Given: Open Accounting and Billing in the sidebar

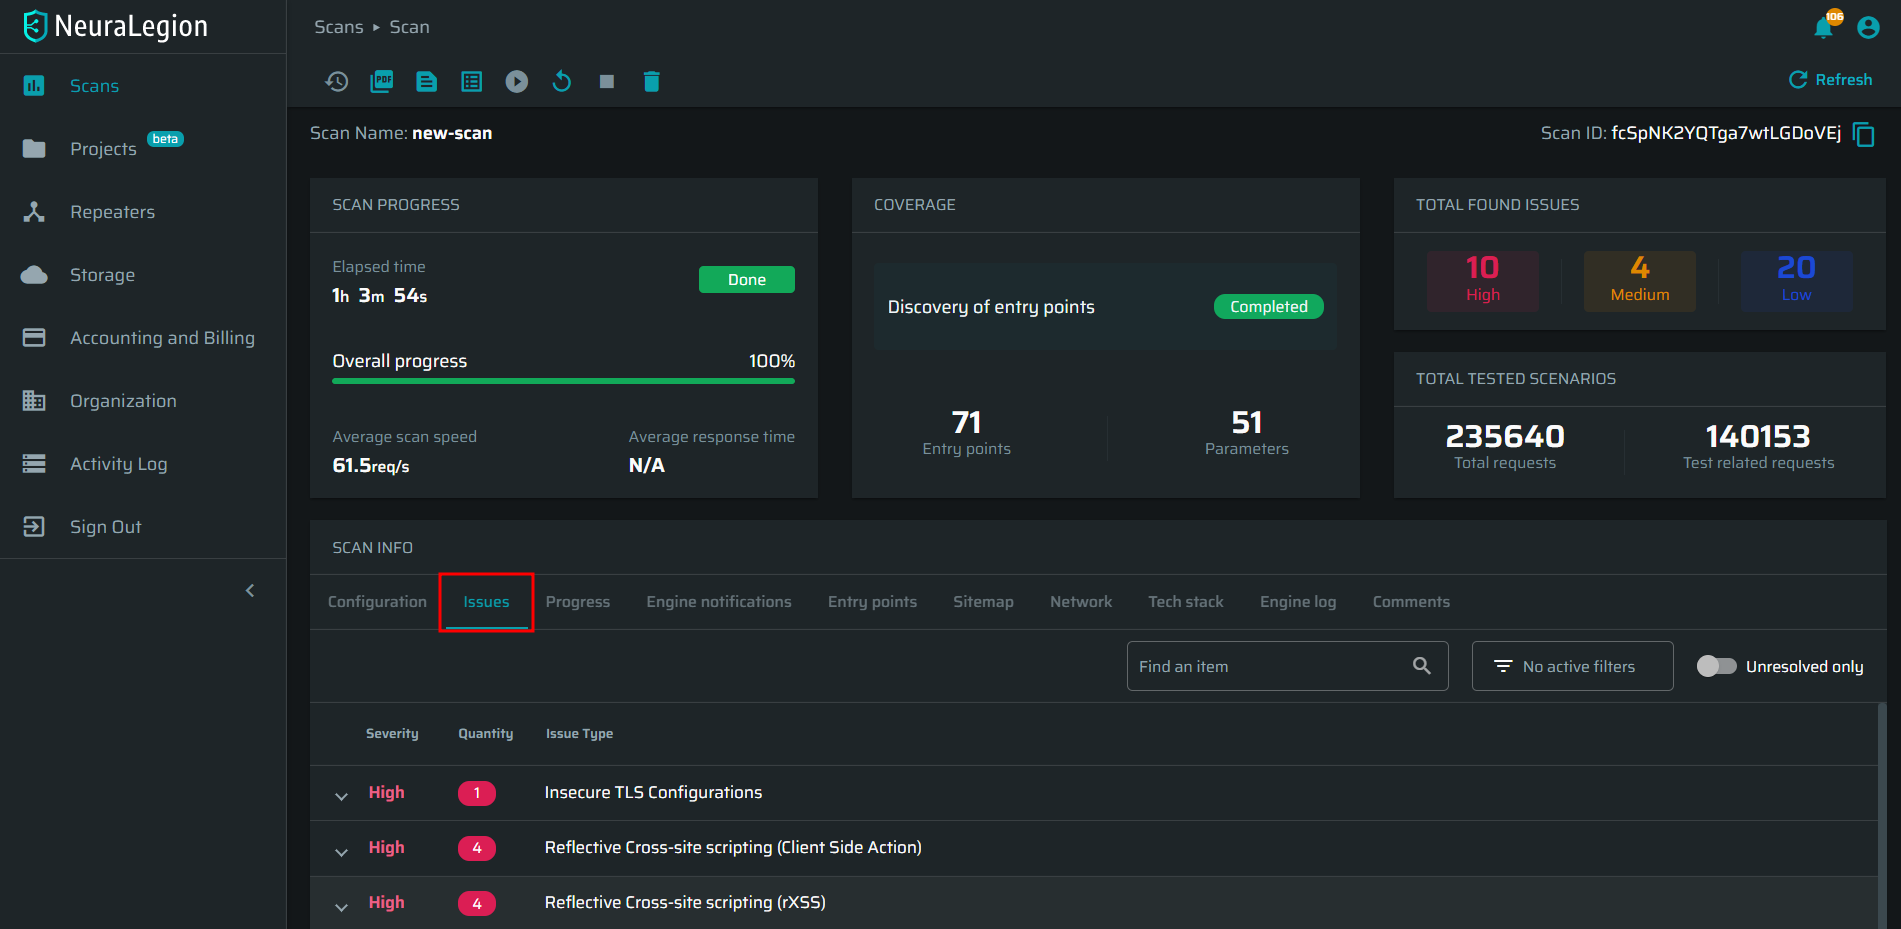Looking at the screenshot, I should [x=162, y=338].
